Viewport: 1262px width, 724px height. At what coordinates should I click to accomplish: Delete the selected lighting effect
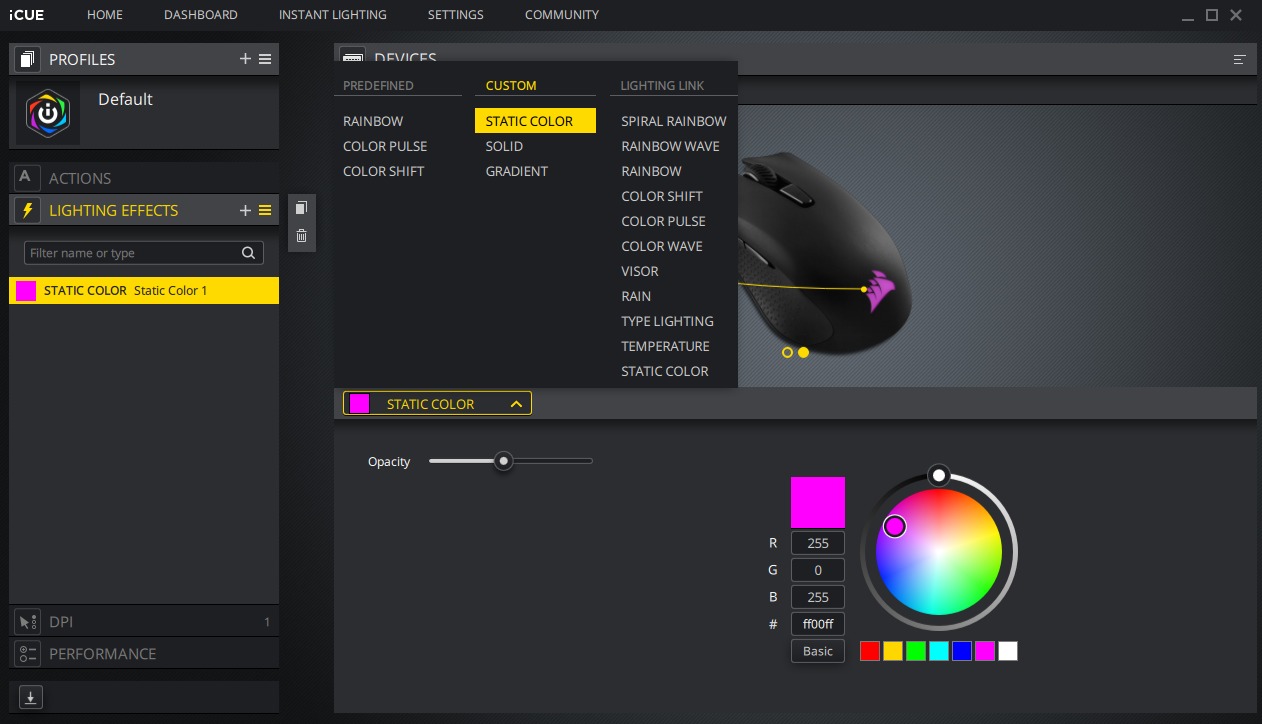coord(302,236)
